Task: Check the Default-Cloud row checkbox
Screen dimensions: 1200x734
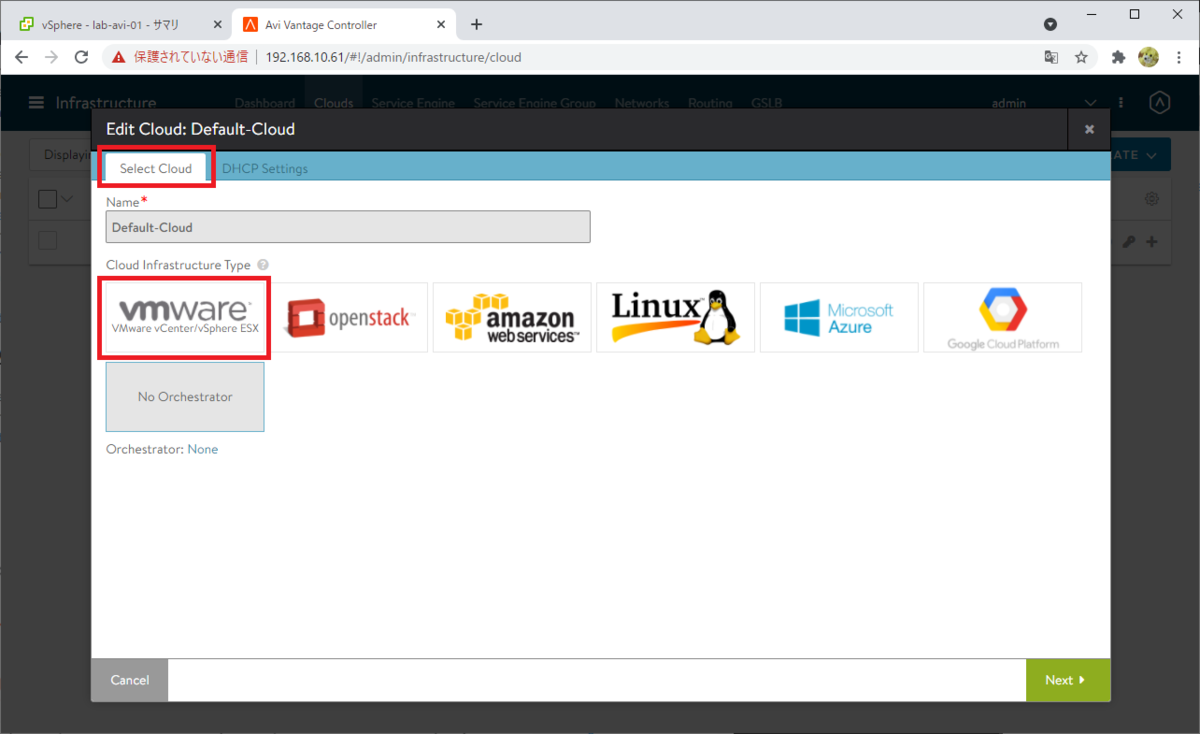Action: (x=48, y=241)
